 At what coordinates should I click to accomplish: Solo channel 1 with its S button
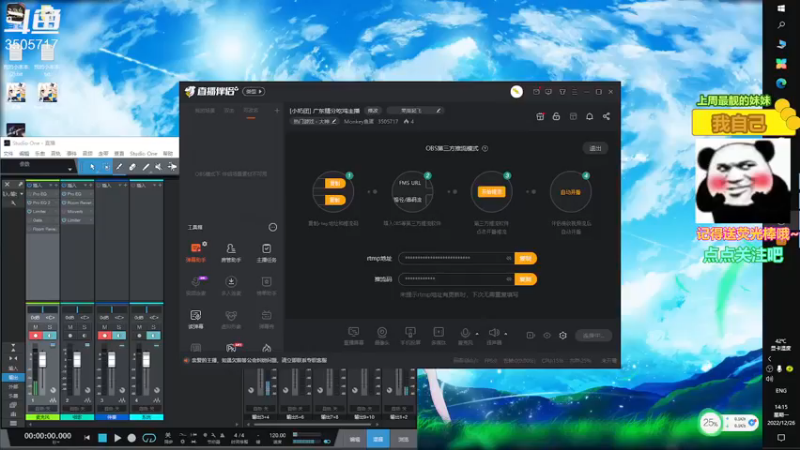[x=49, y=327]
